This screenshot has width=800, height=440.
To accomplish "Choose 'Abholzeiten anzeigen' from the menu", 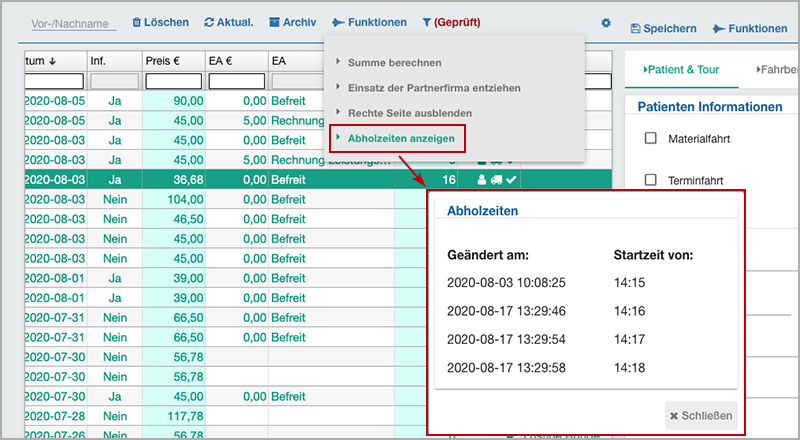I will click(398, 138).
